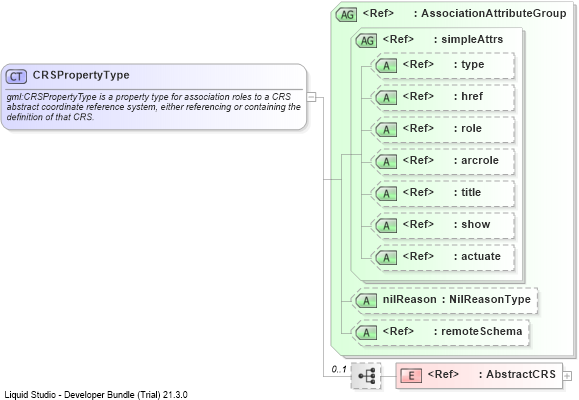Select the role attribute name

point(472,128)
